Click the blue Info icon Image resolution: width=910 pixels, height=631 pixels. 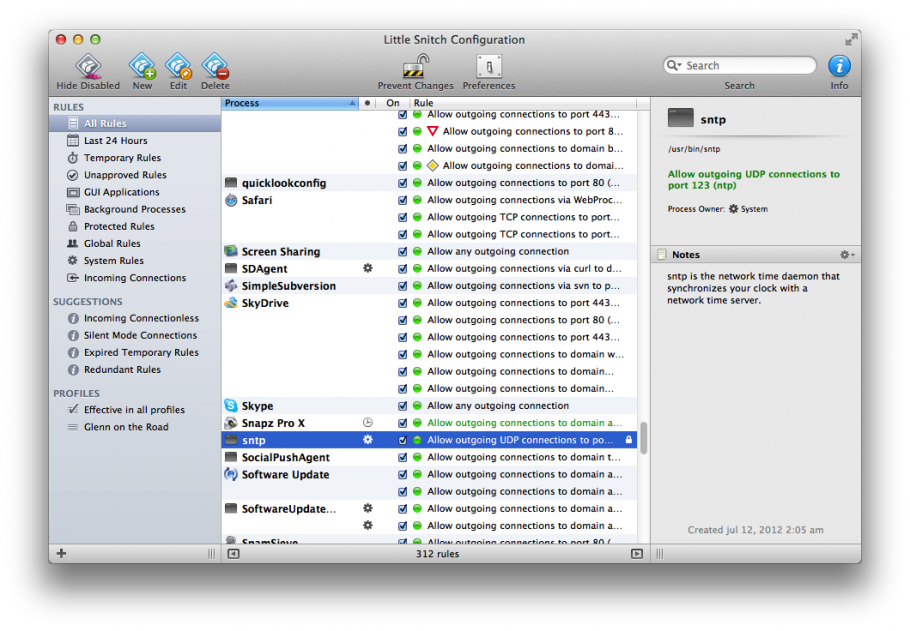coord(839,66)
